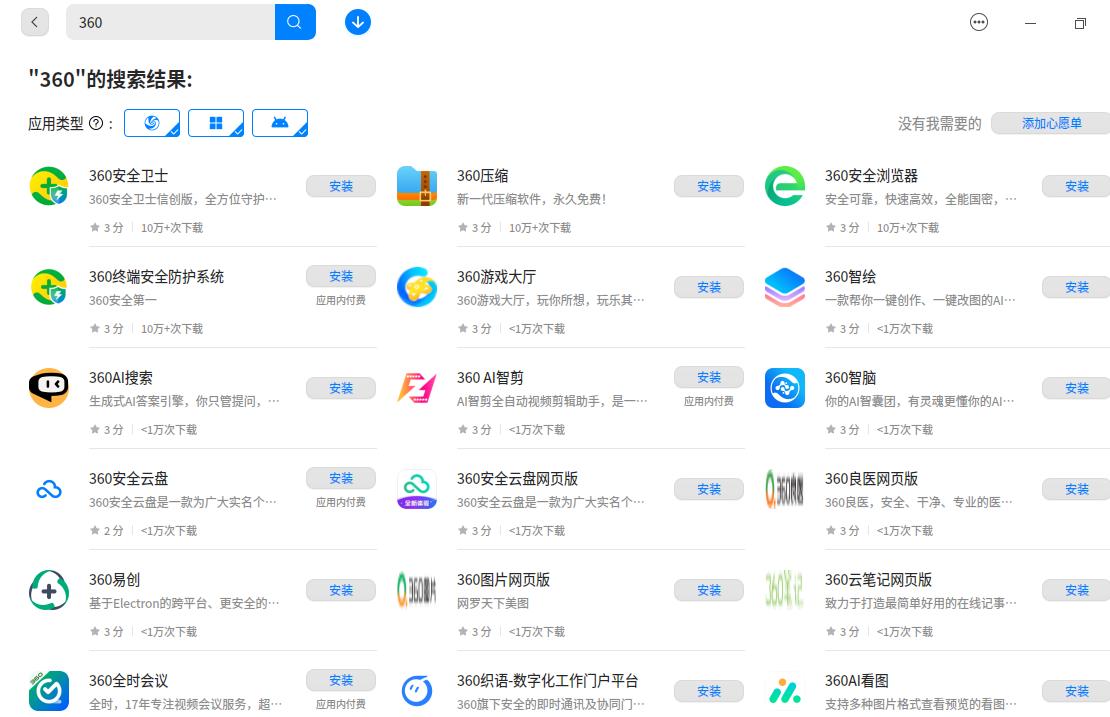Open the 360良医网页版 app icon
1110x717 pixels.
(x=785, y=489)
